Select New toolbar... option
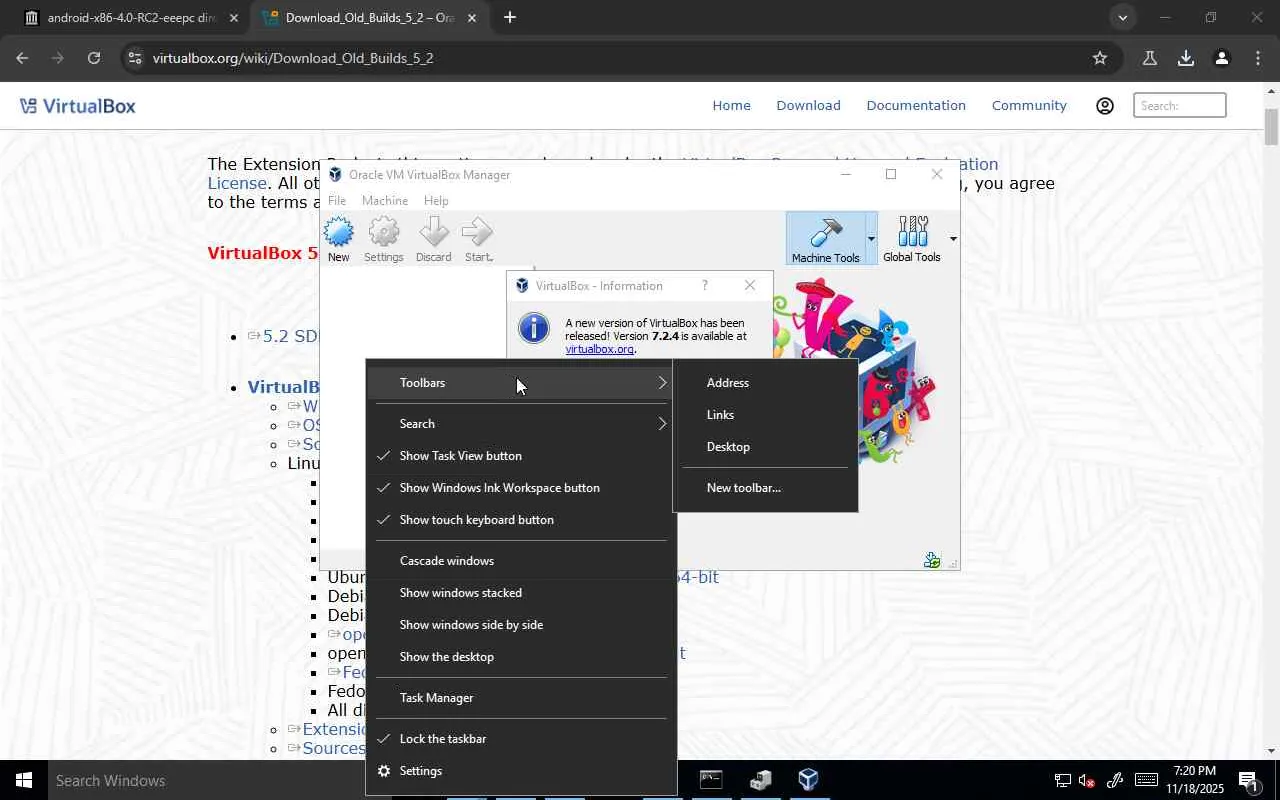The image size is (1280, 800). pyautogui.click(x=766, y=488)
